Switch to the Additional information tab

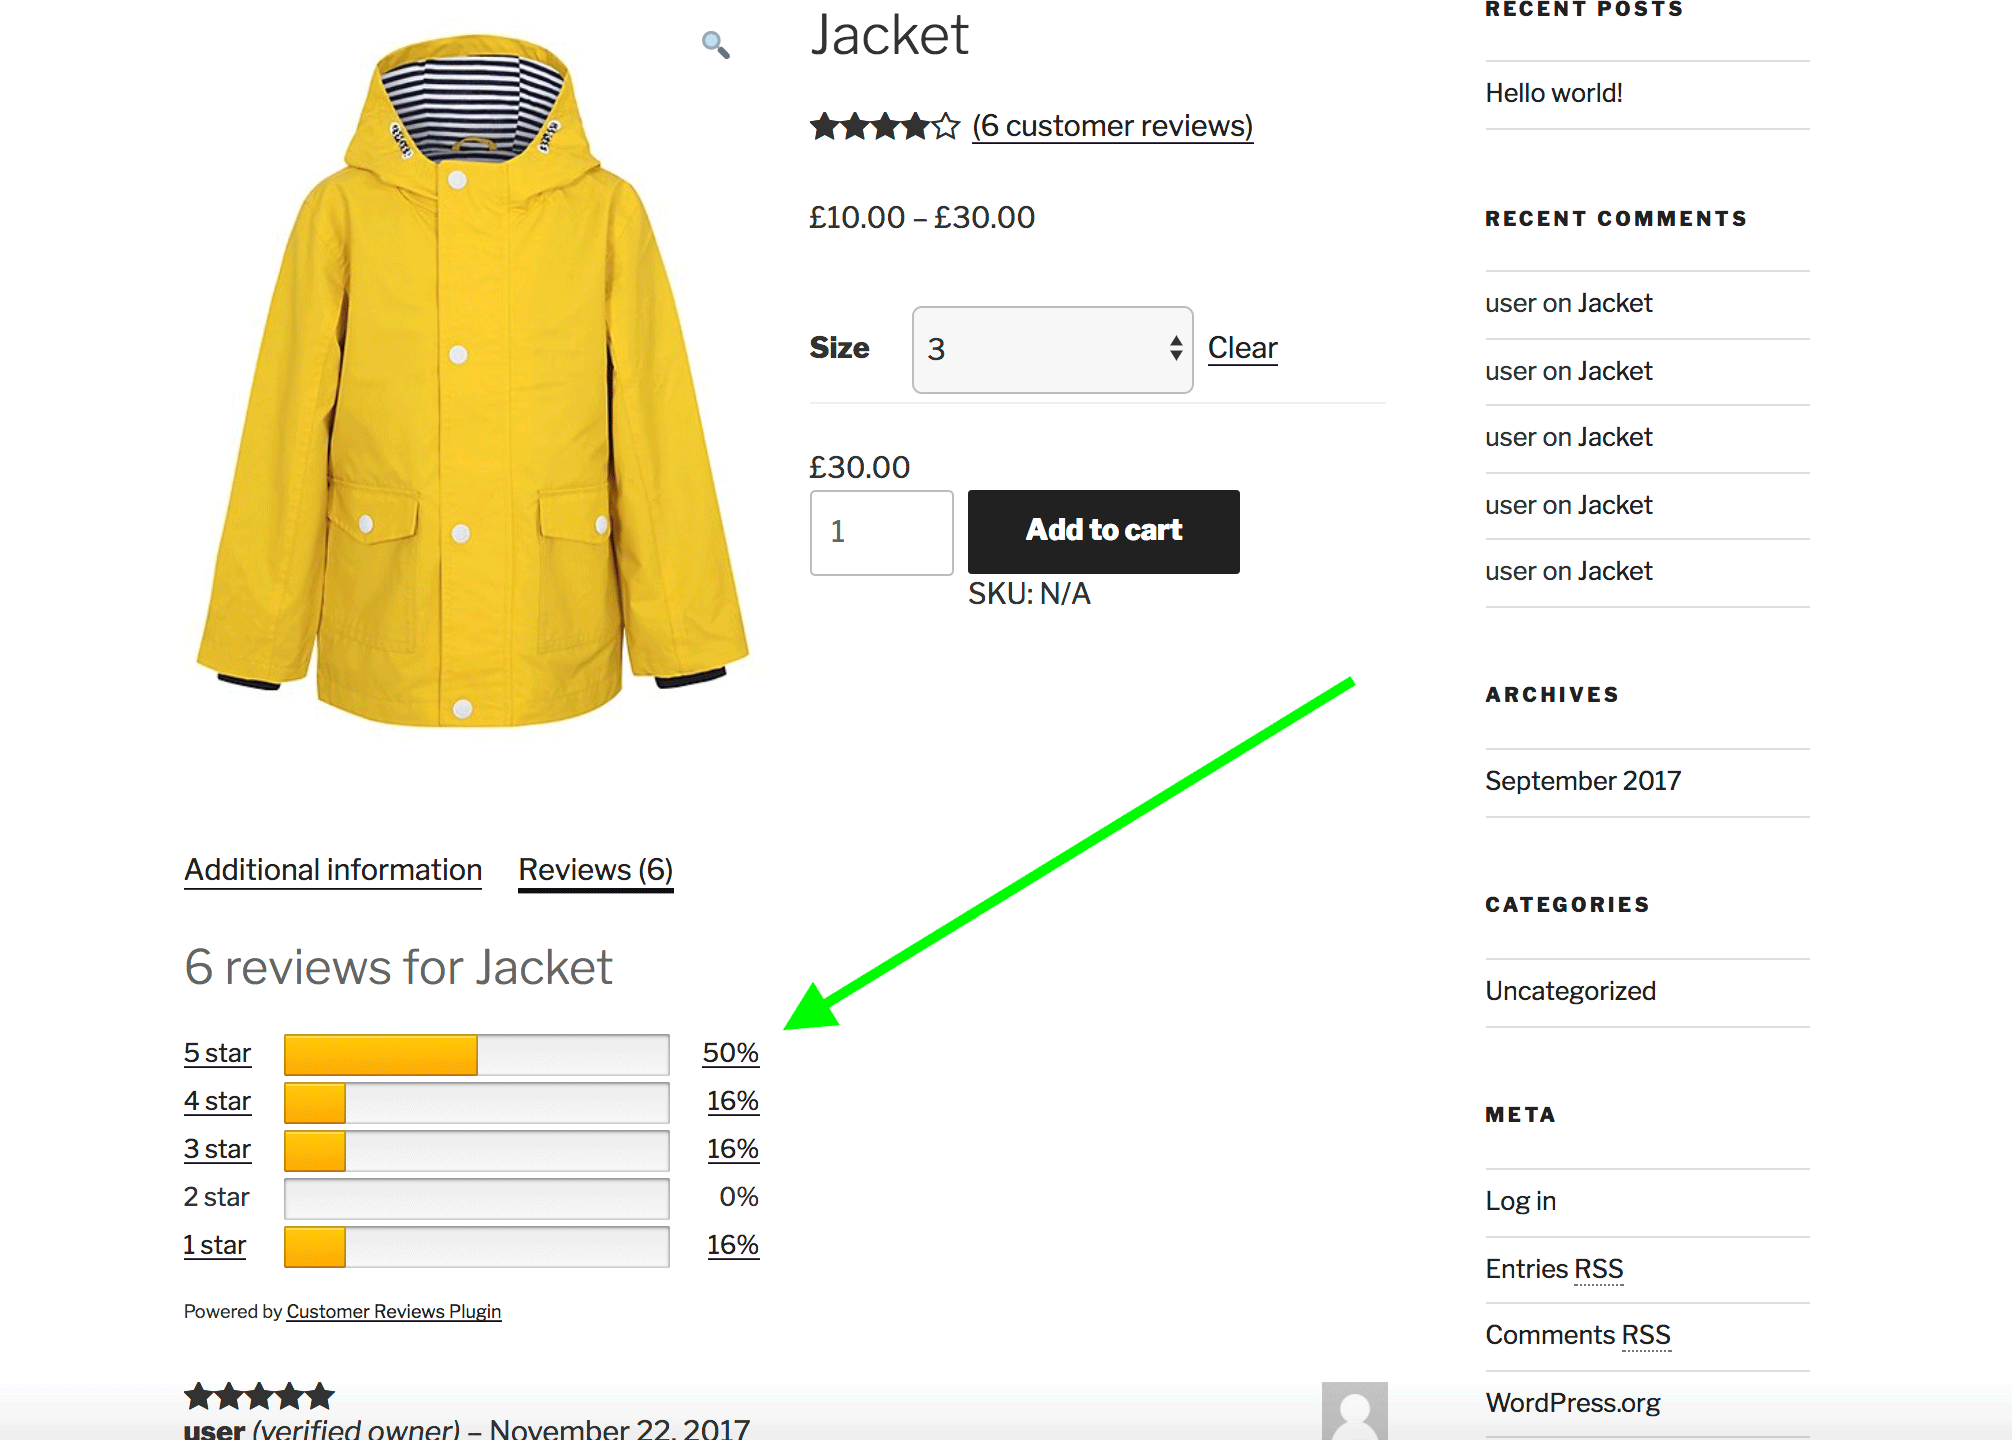(x=332, y=869)
